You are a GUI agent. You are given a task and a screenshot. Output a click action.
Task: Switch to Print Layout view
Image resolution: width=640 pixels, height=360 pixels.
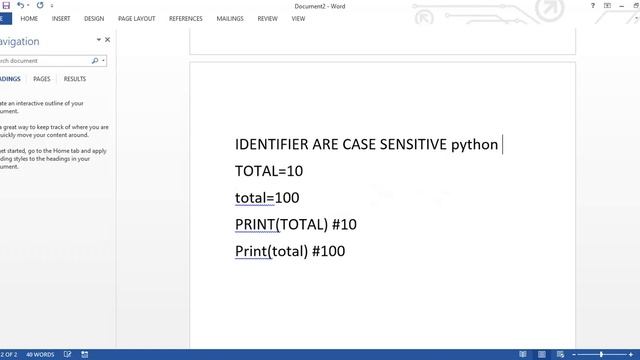point(541,354)
